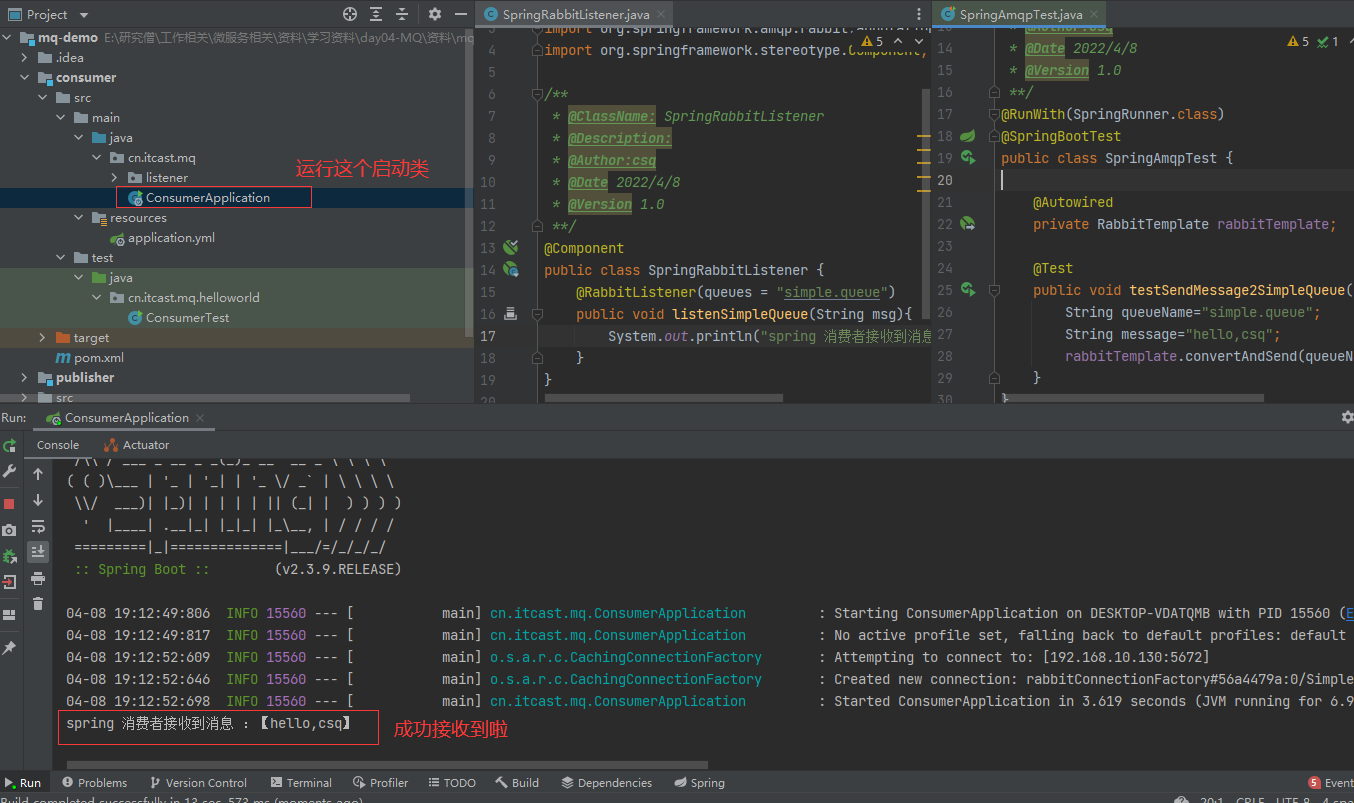Toggle the pin tab icon in Run panel
This screenshot has height=803, width=1354.
pyautogui.click(x=10, y=648)
